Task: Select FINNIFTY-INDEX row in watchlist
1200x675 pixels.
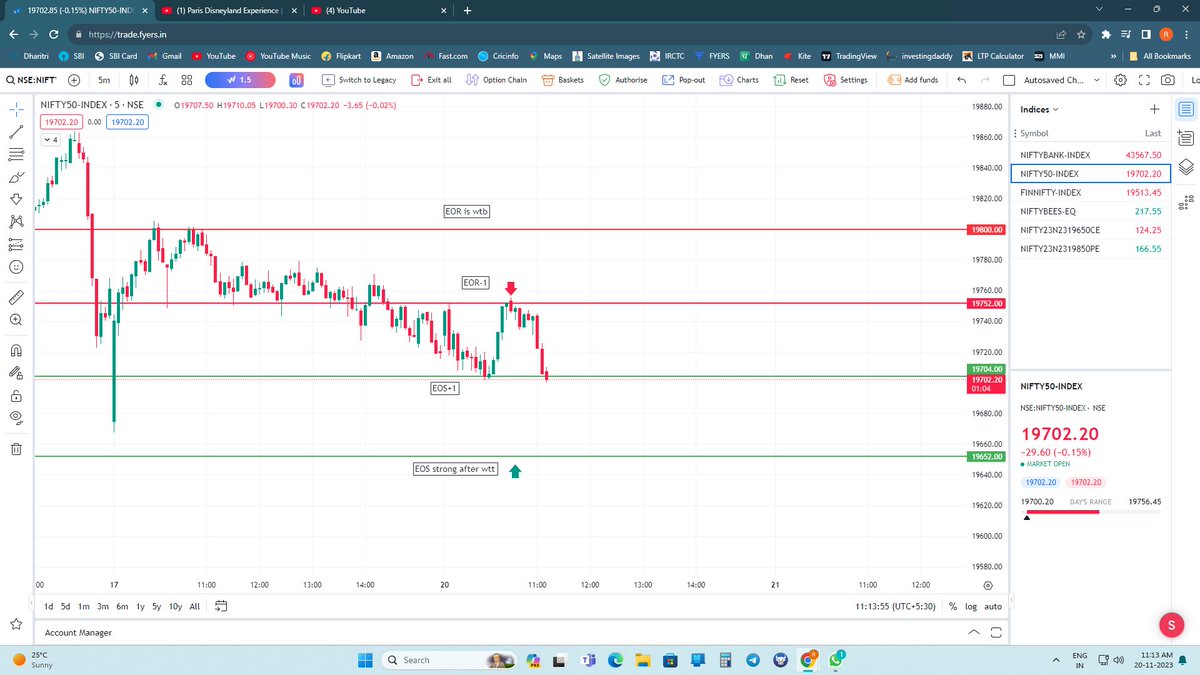Action: point(1088,192)
